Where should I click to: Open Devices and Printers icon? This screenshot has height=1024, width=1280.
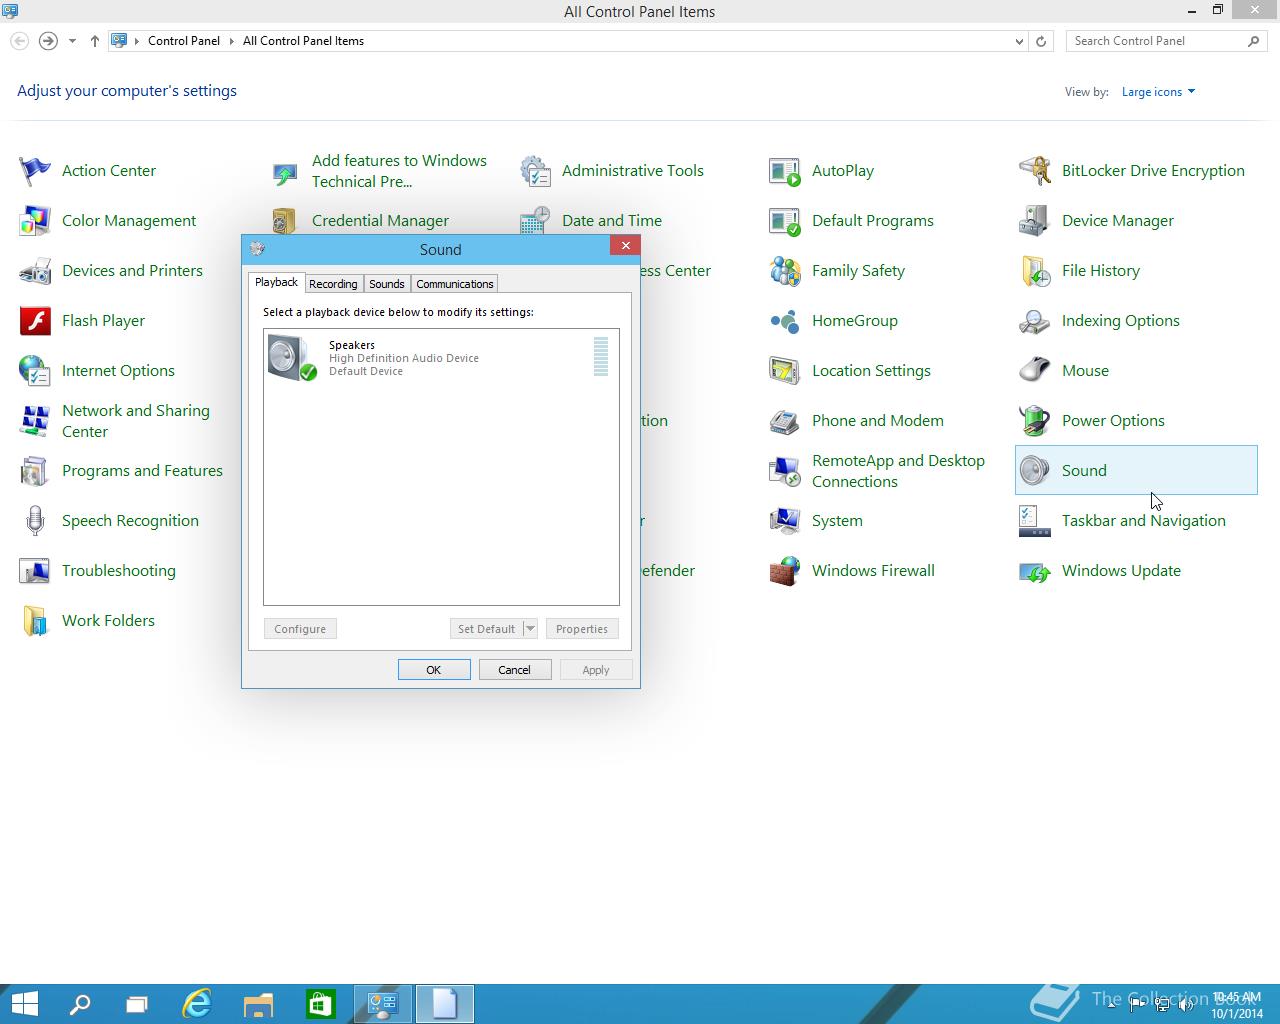35,271
